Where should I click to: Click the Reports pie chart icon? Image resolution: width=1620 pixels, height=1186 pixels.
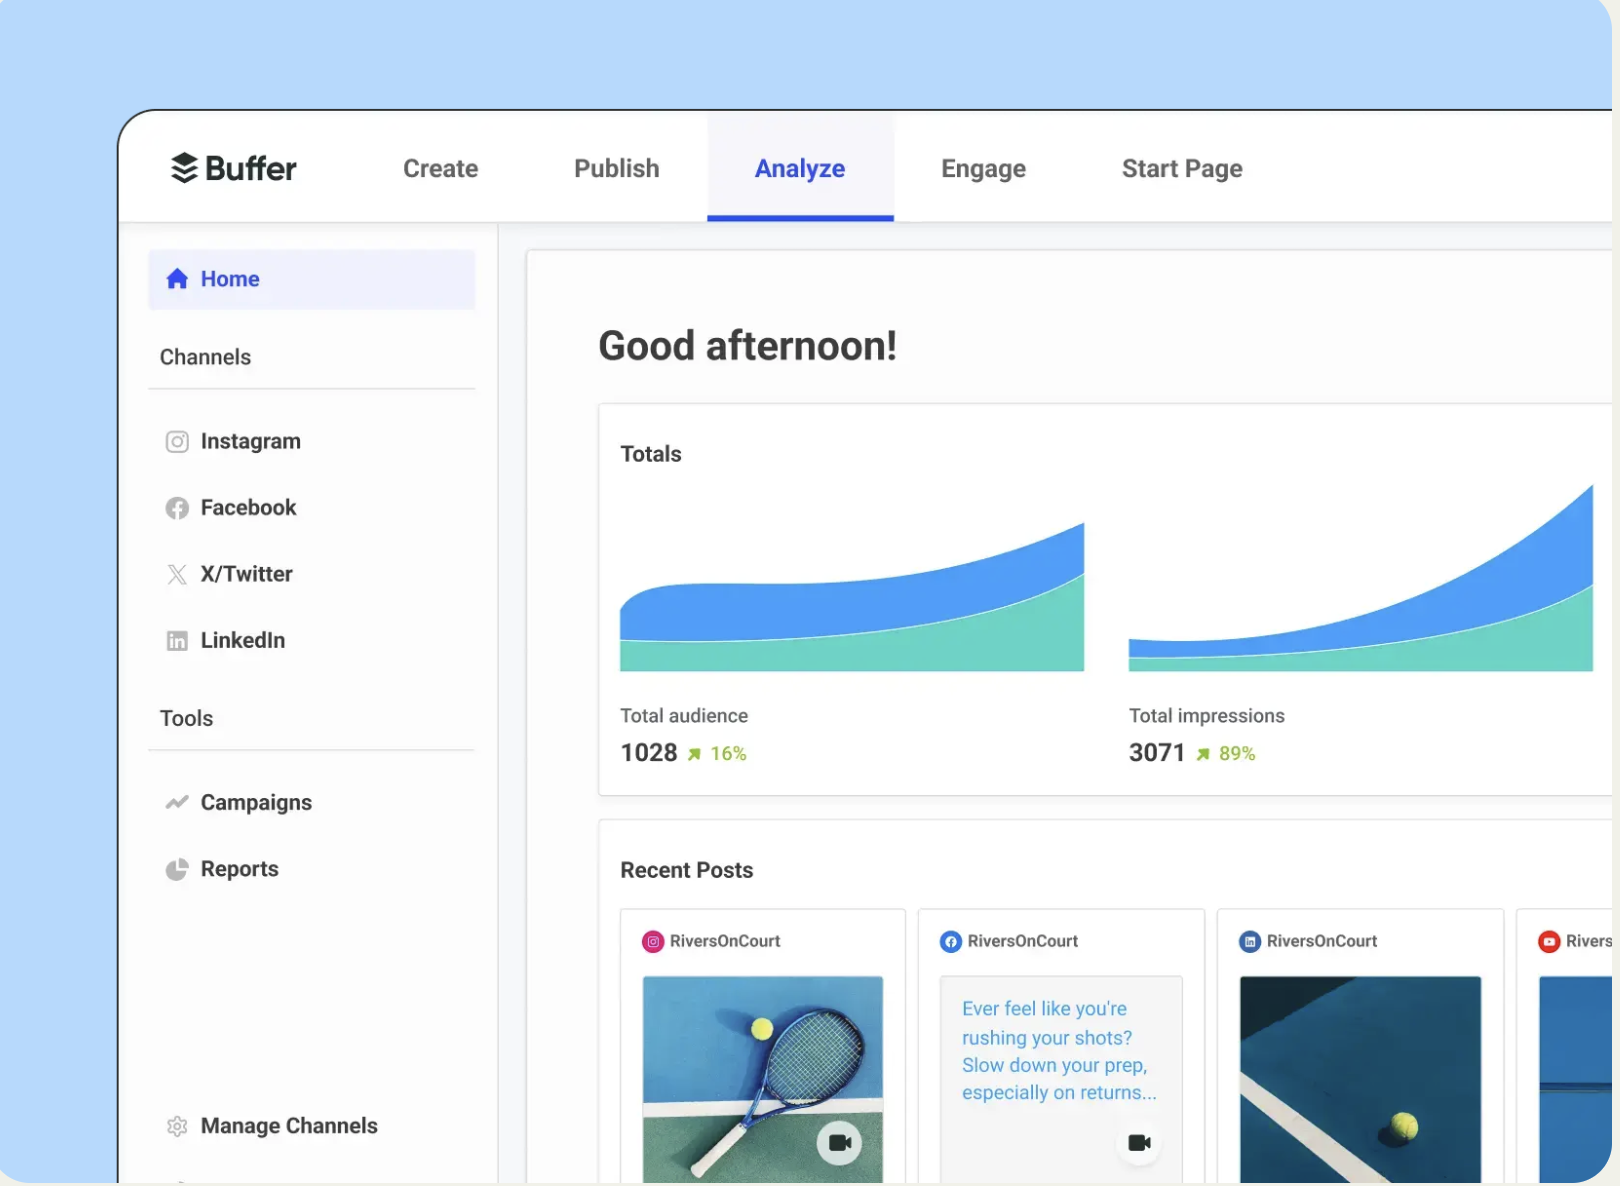pyautogui.click(x=177, y=869)
